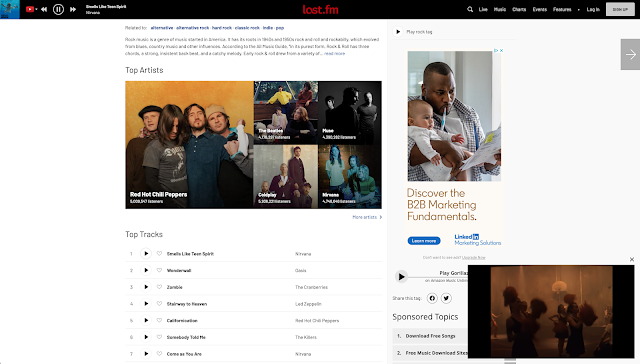This screenshot has width=640, height=364.
Task: Open the alternative rock related tag
Action: [193, 28]
